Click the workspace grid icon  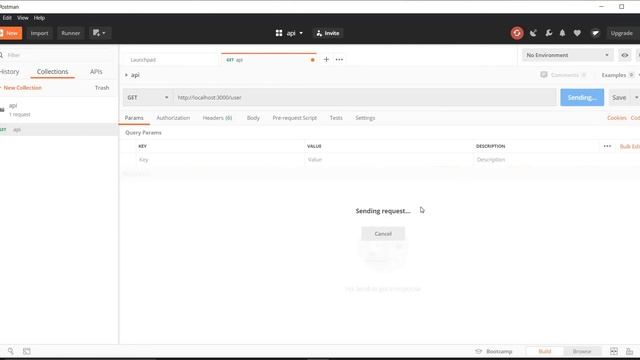[x=279, y=33]
